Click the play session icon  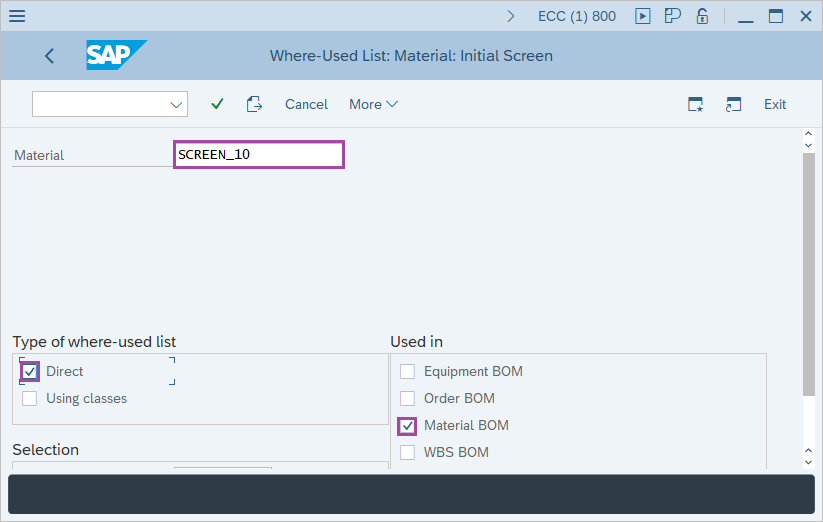642,16
